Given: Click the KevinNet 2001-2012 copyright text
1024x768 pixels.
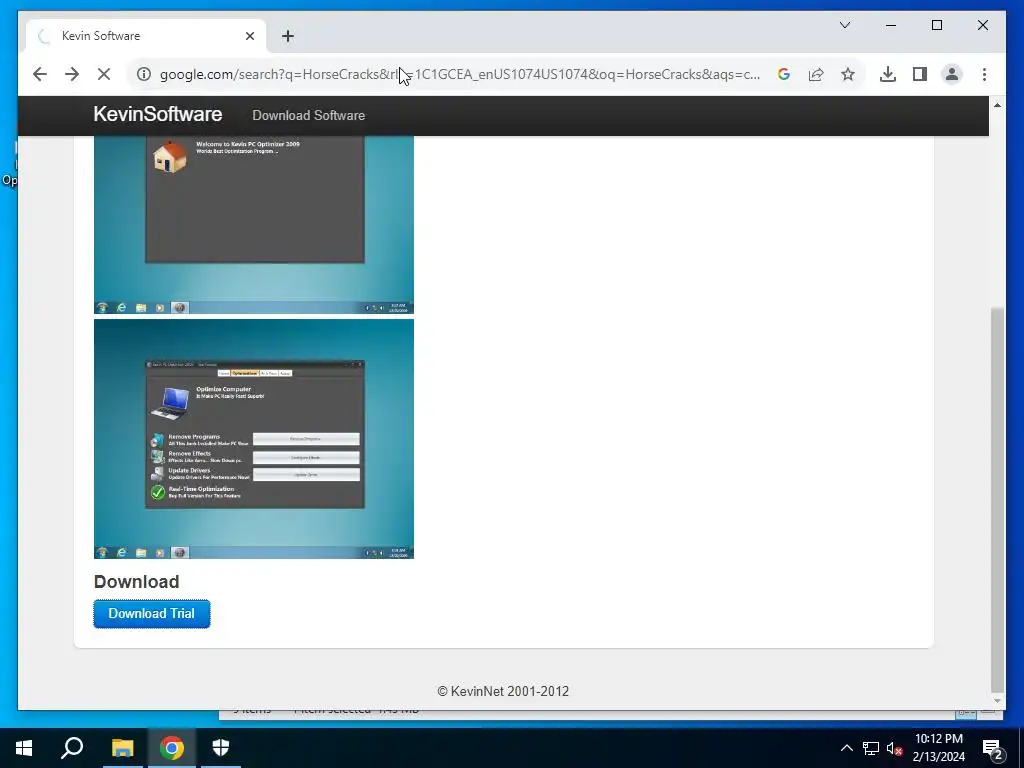Looking at the screenshot, I should click(503, 692).
